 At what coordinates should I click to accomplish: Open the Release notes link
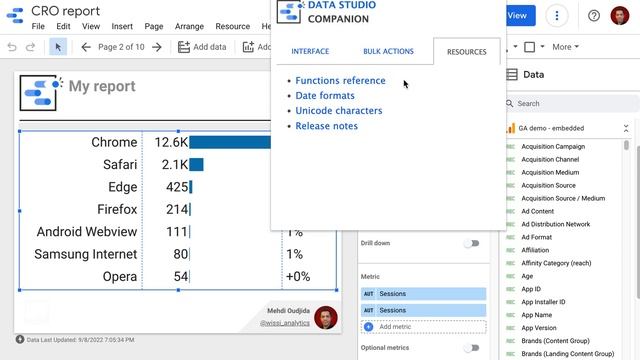pos(327,126)
